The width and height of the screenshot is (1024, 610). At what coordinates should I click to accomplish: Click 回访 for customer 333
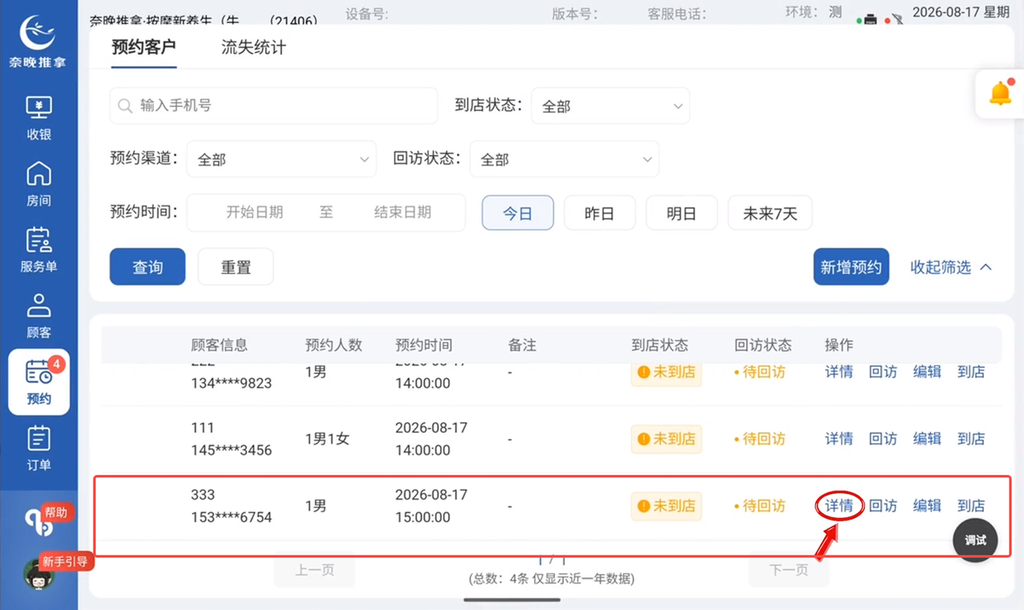[883, 506]
